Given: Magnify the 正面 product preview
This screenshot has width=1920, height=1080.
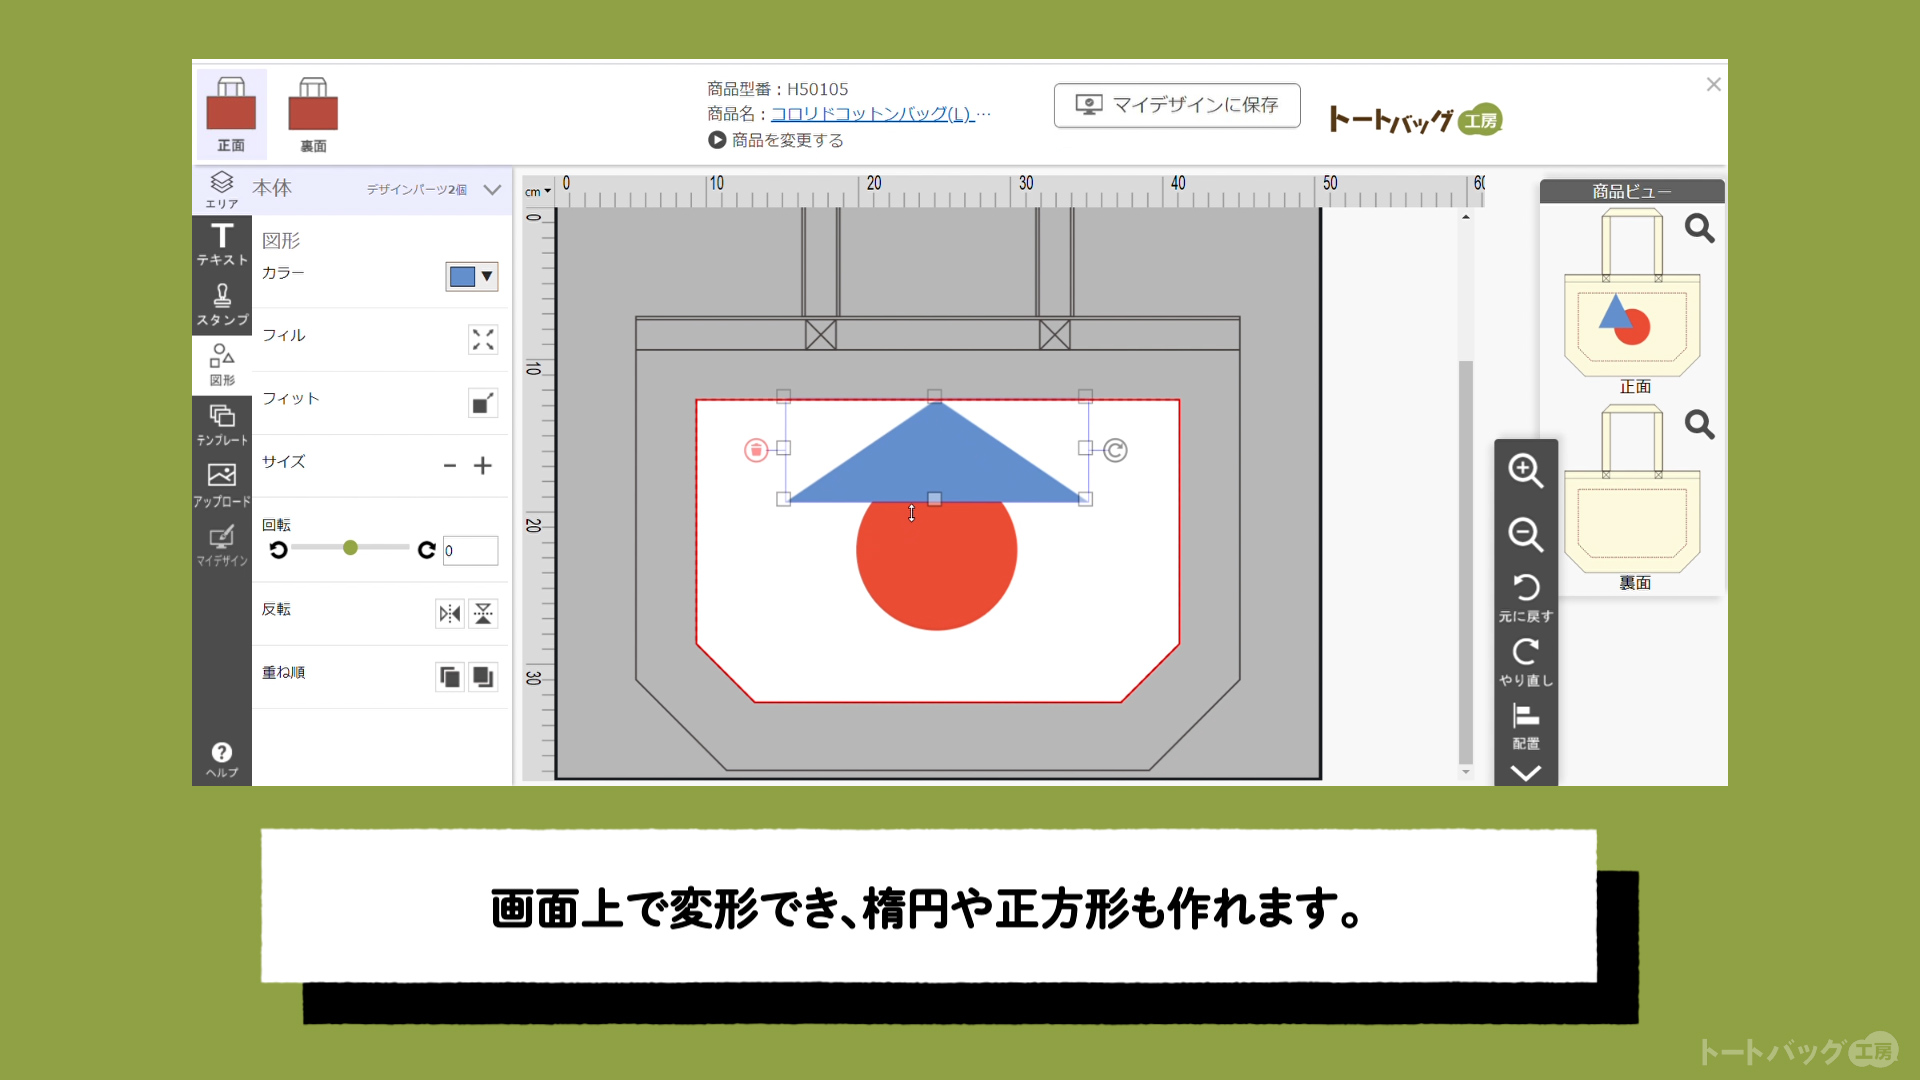Looking at the screenshot, I should [x=1699, y=229].
